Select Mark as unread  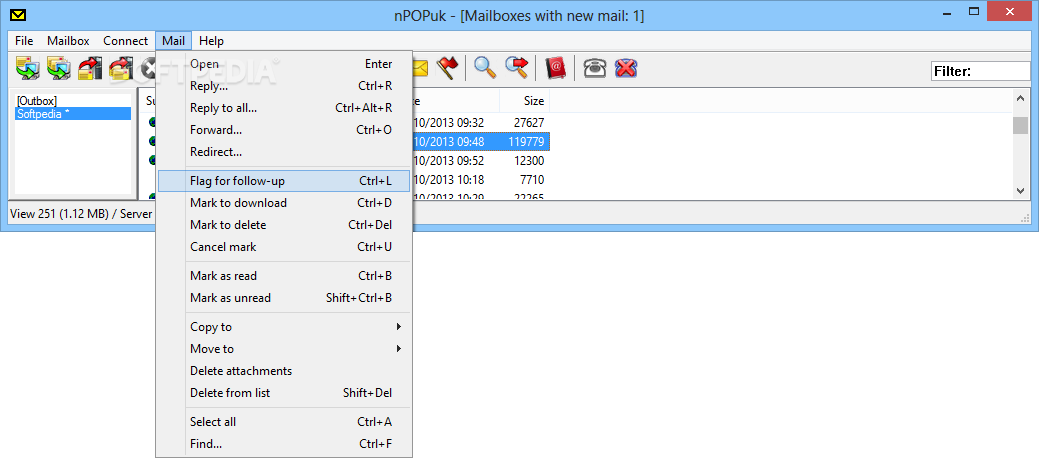pyautogui.click(x=284, y=298)
